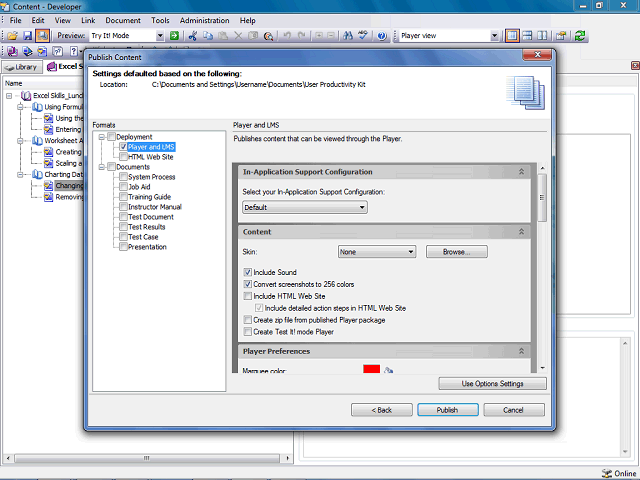
Task: Click the Open folder toolbar icon
Action: [x=12, y=36]
